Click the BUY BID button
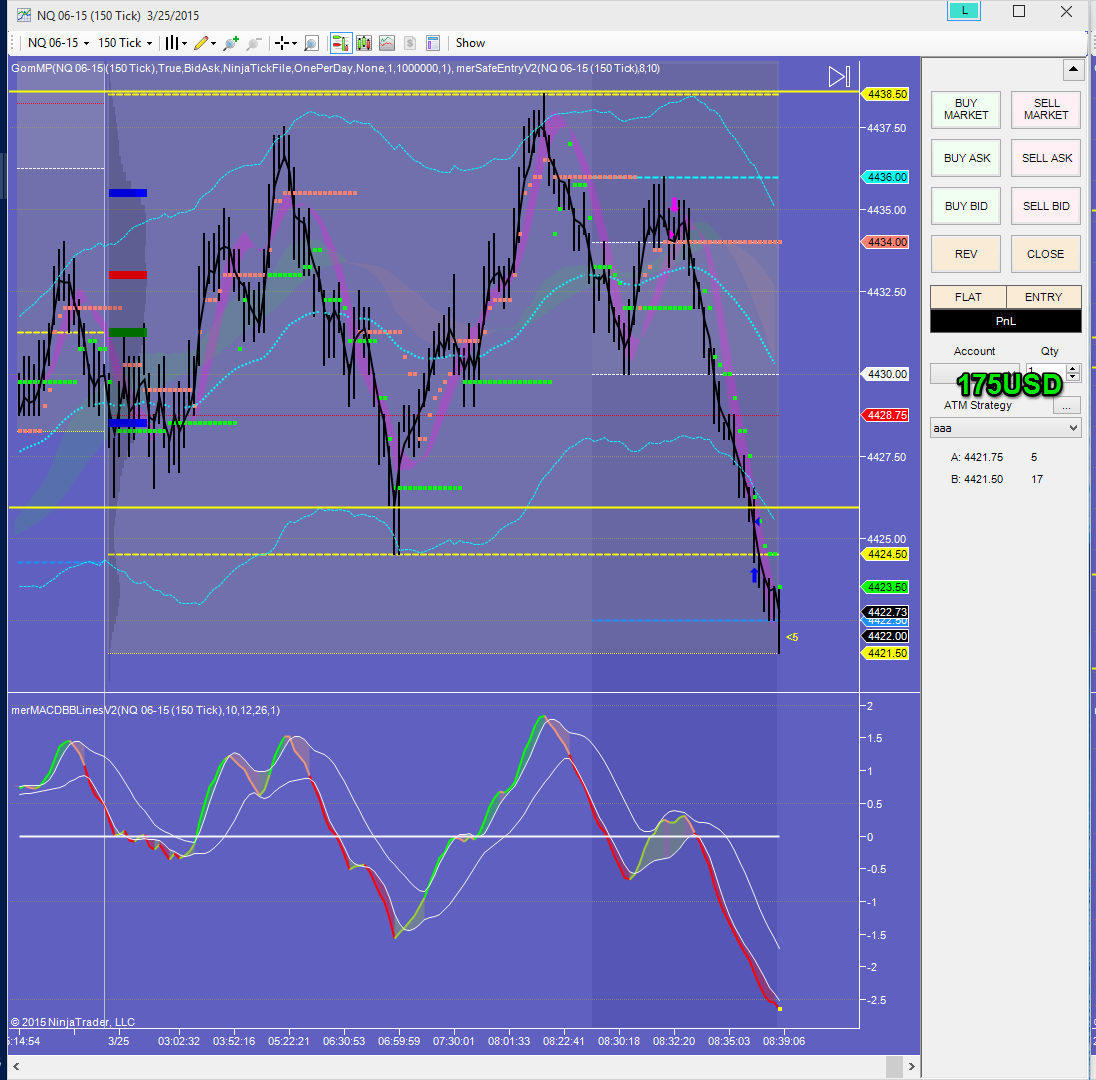 (966, 206)
